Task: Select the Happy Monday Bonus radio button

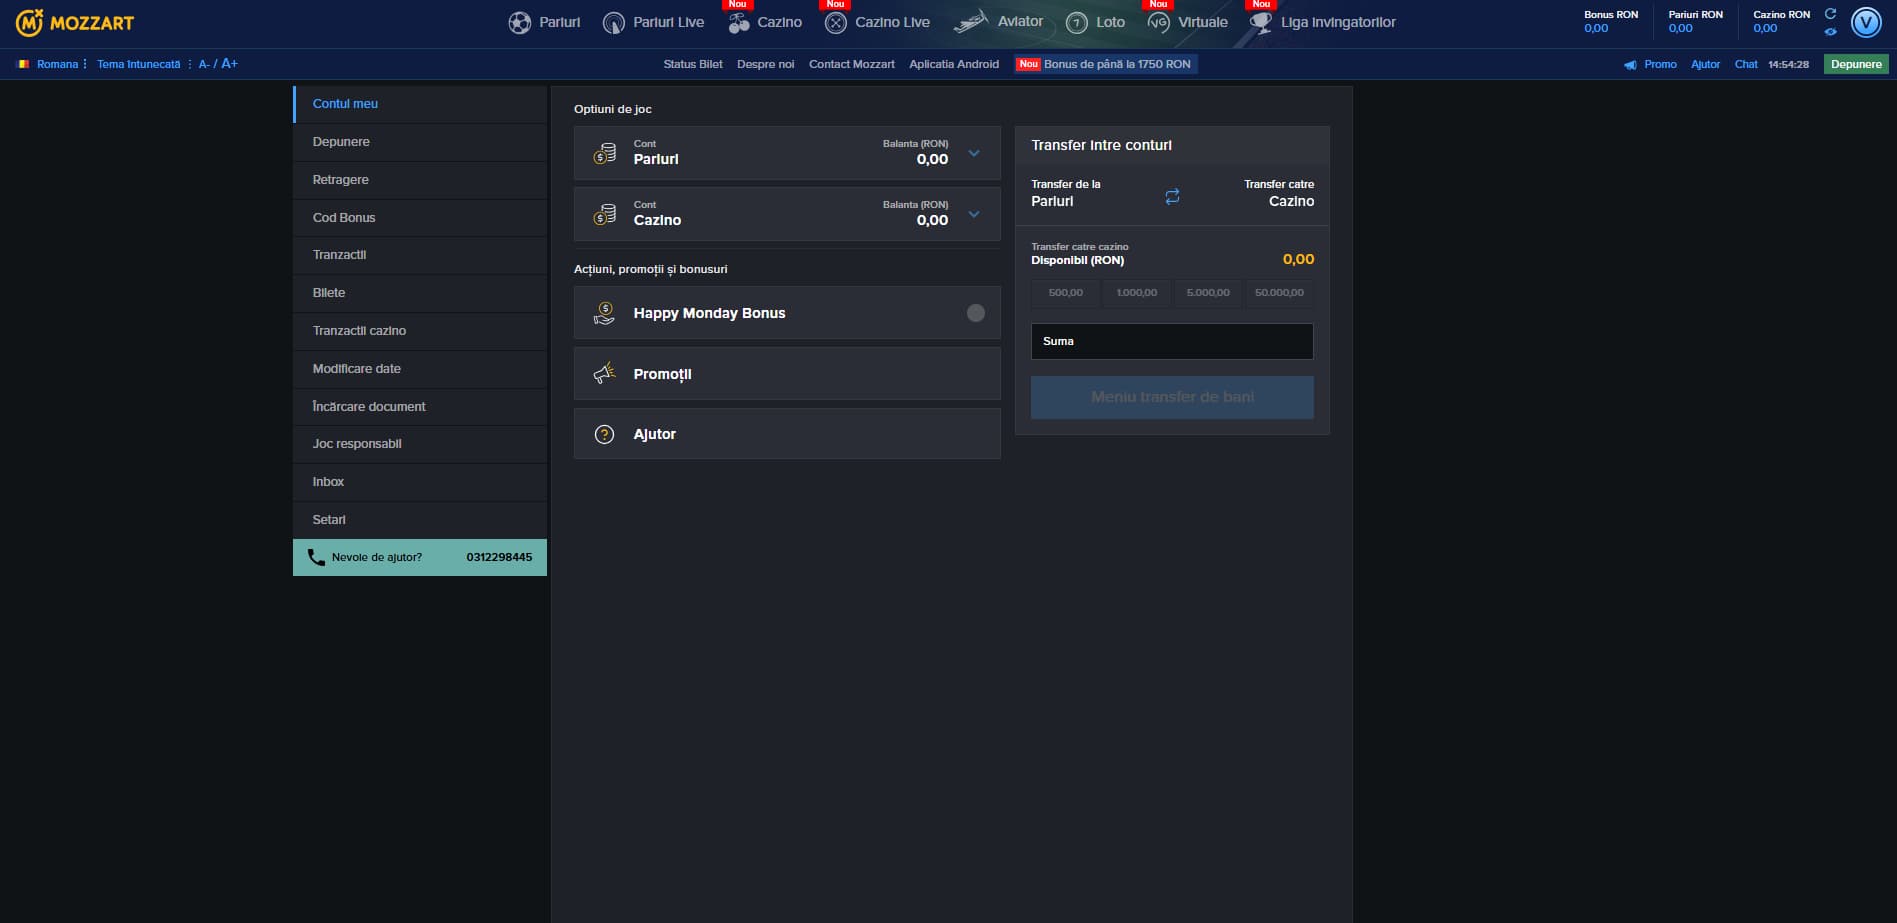Action: point(975,313)
